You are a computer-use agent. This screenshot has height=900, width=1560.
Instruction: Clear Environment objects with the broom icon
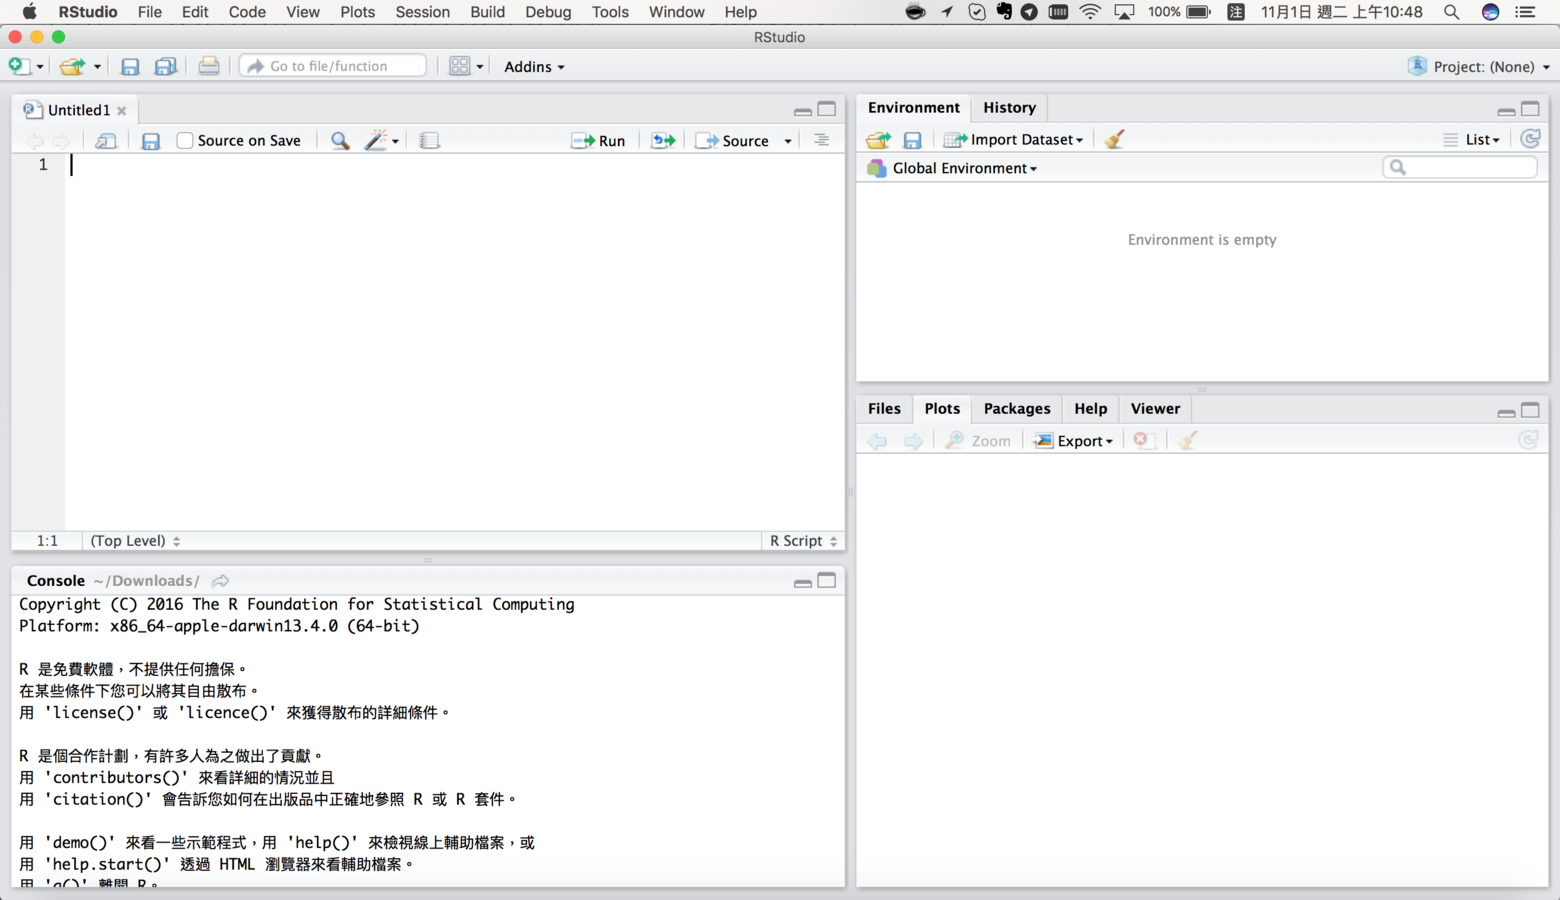pos(1114,140)
